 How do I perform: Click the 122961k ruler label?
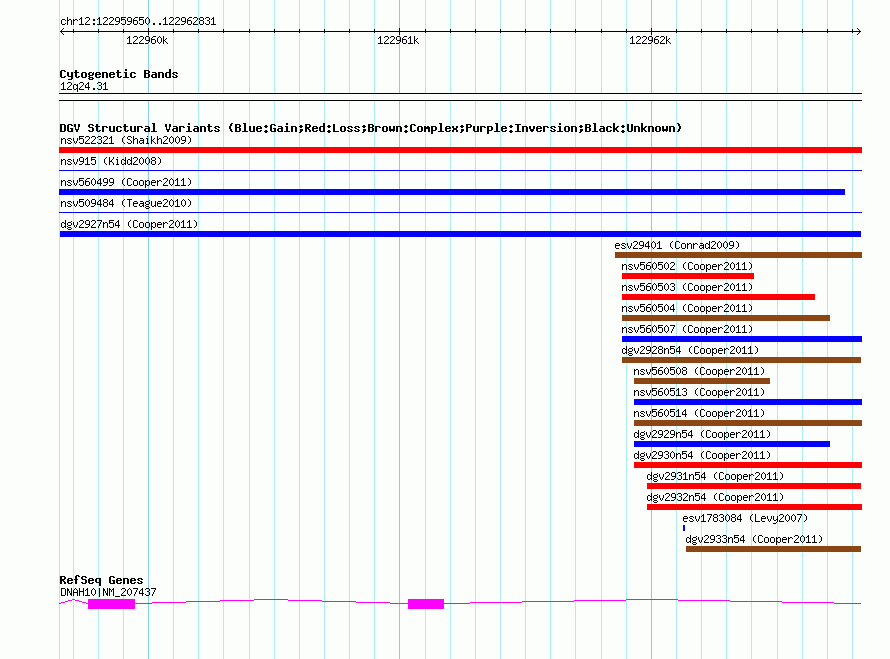[x=398, y=40]
